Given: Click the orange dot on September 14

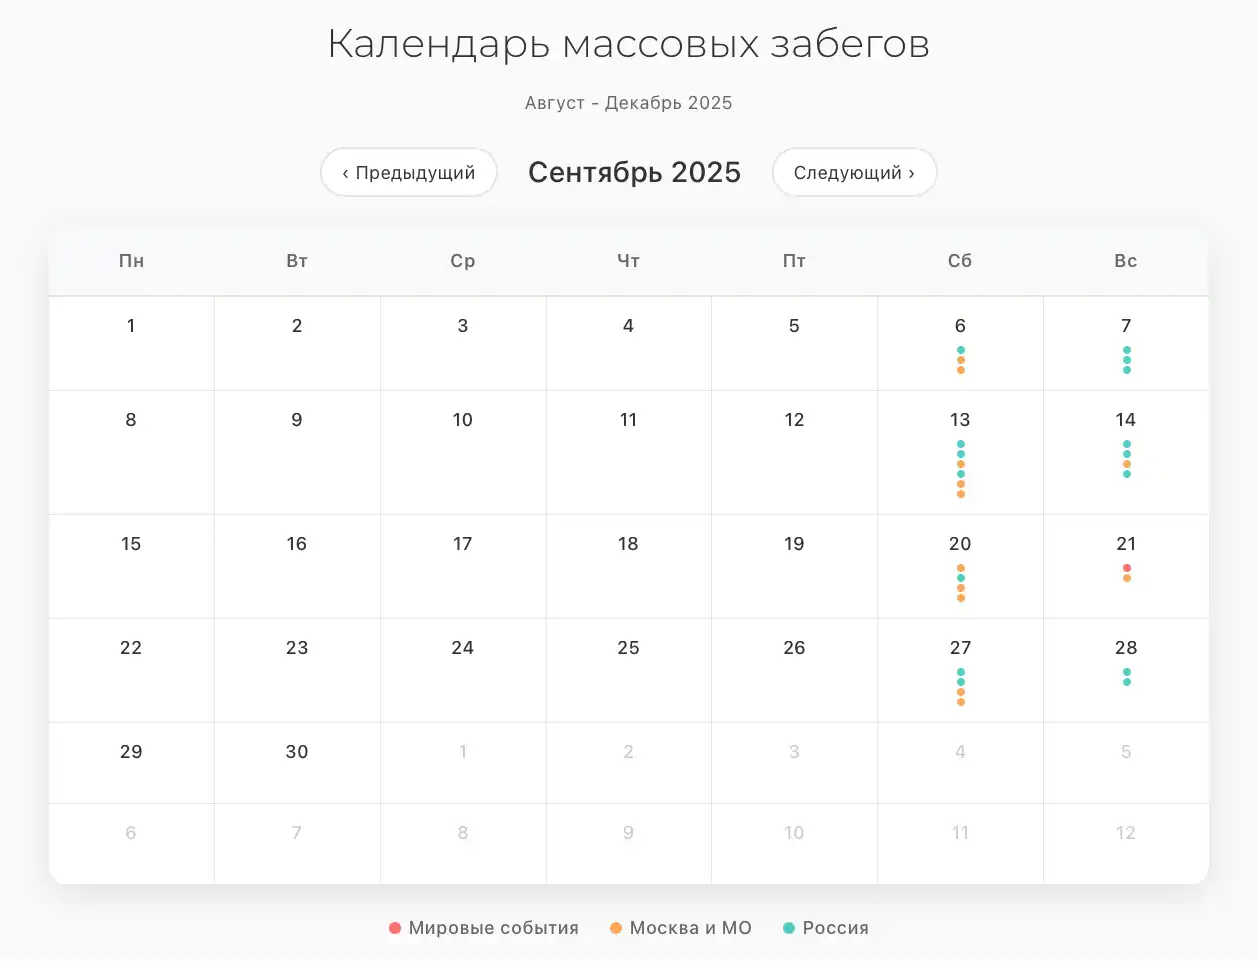Looking at the screenshot, I should point(1127,464).
